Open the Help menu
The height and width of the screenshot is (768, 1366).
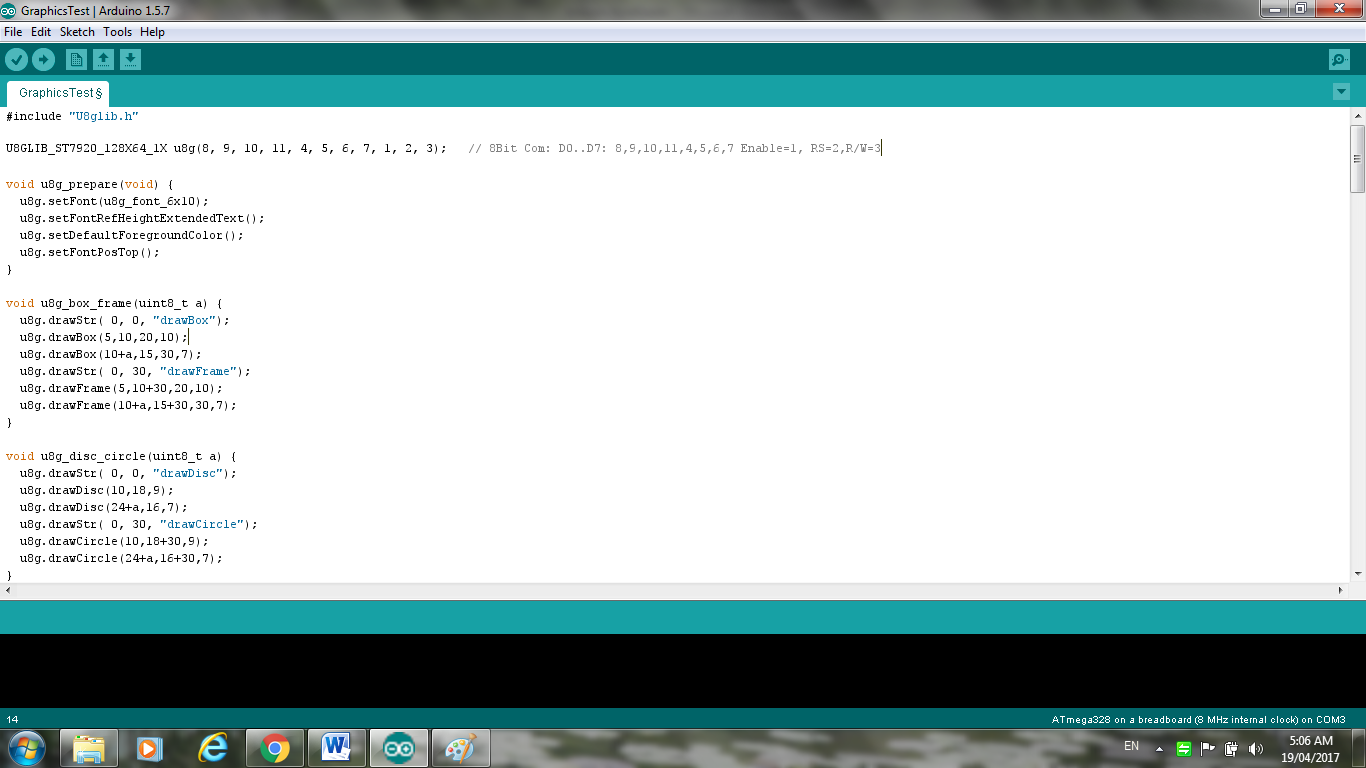click(x=152, y=32)
